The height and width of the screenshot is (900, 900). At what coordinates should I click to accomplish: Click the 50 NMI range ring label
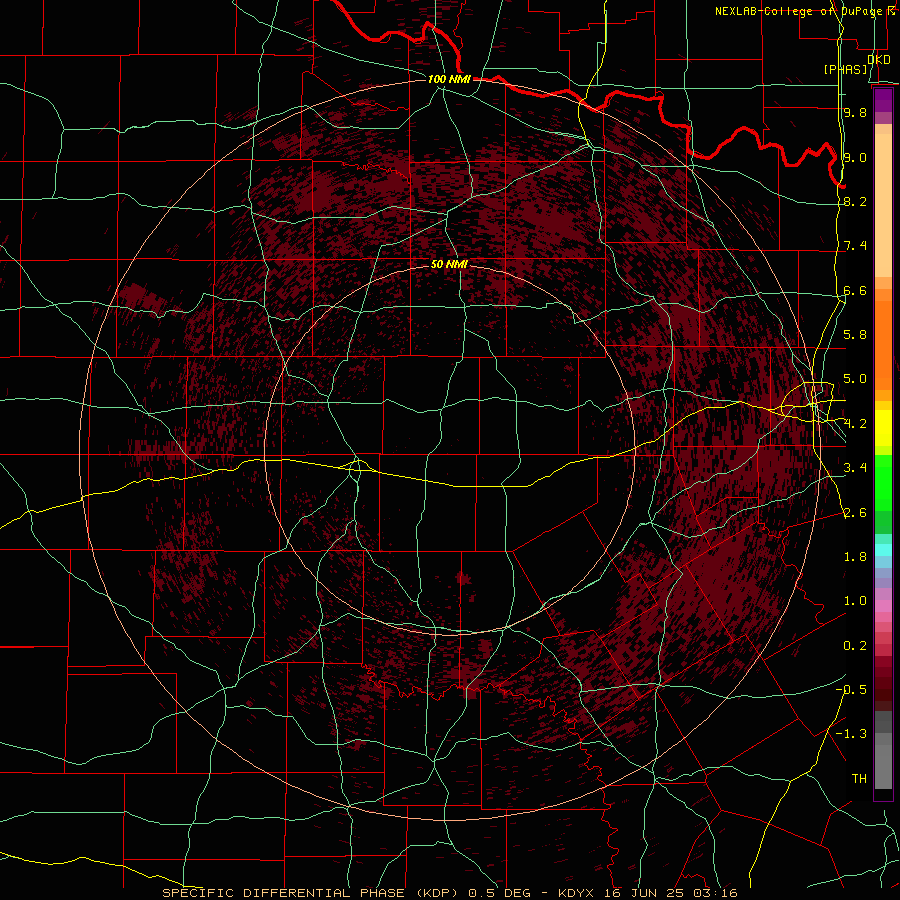(x=449, y=265)
